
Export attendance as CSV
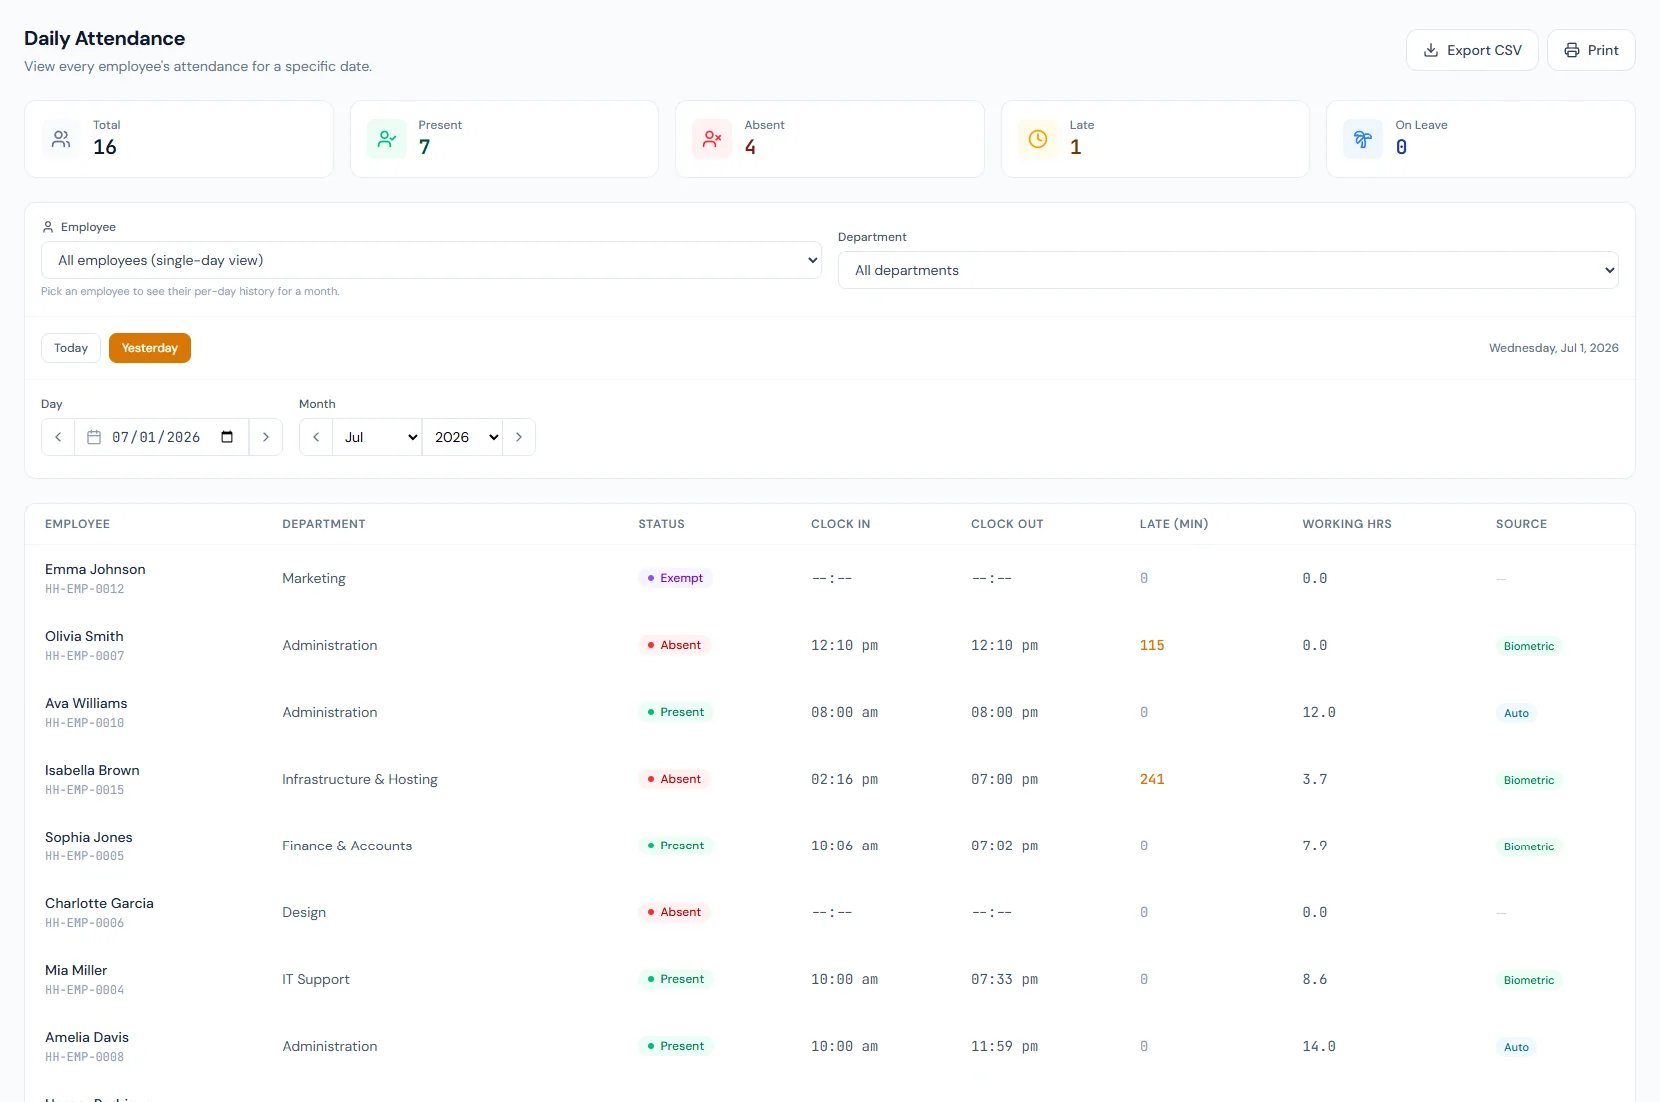coord(1472,50)
